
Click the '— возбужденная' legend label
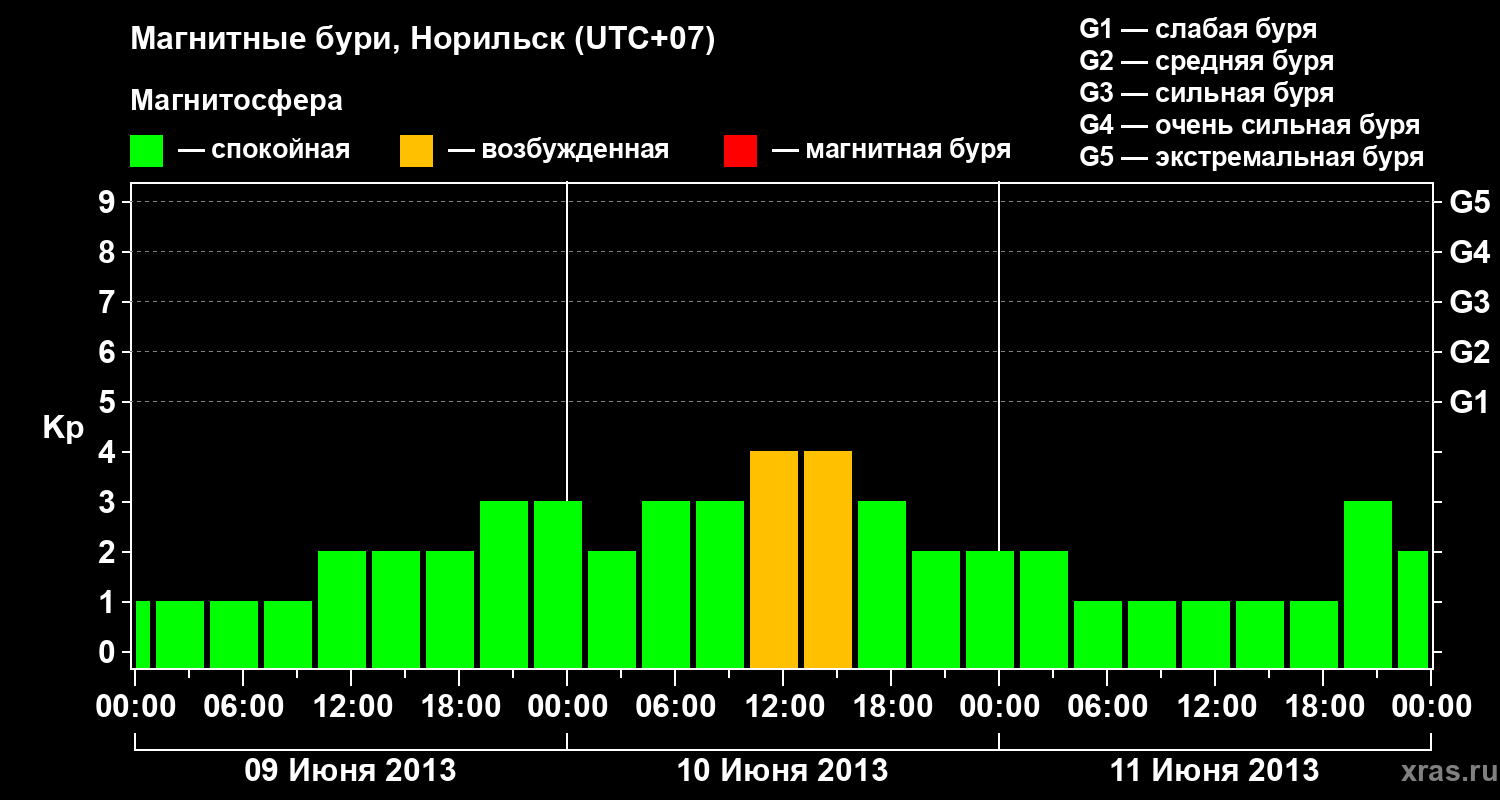(x=558, y=151)
